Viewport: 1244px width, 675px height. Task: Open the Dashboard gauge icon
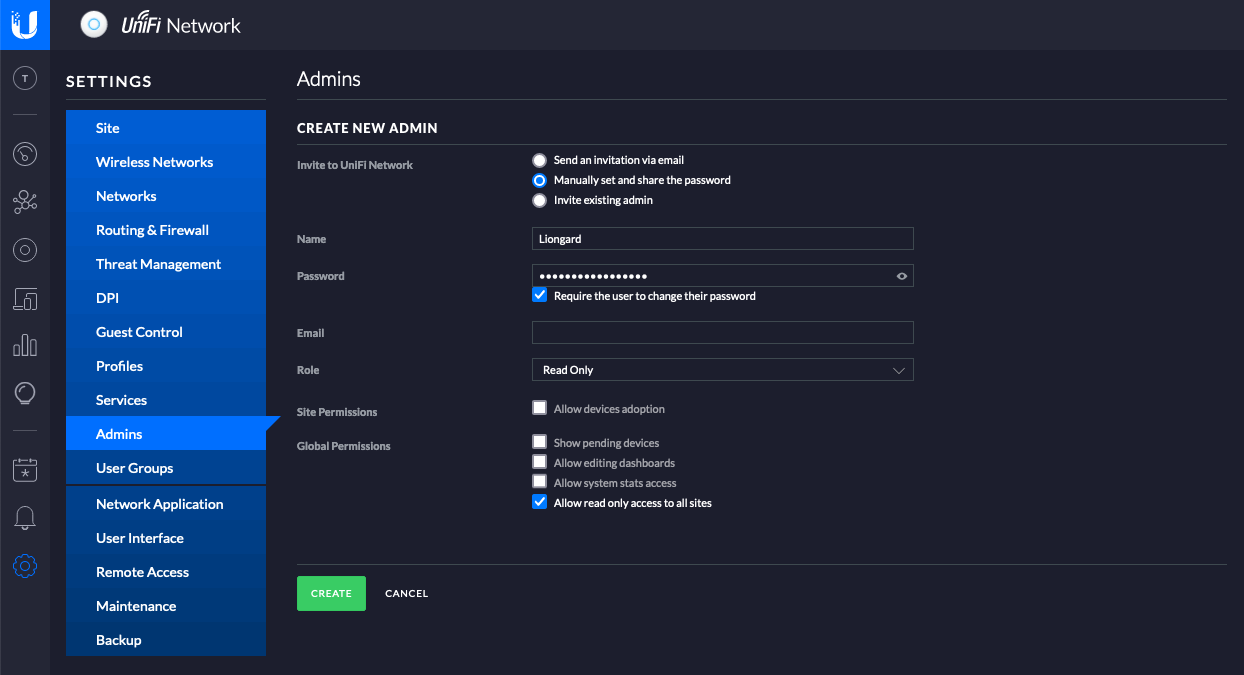pyautogui.click(x=25, y=153)
